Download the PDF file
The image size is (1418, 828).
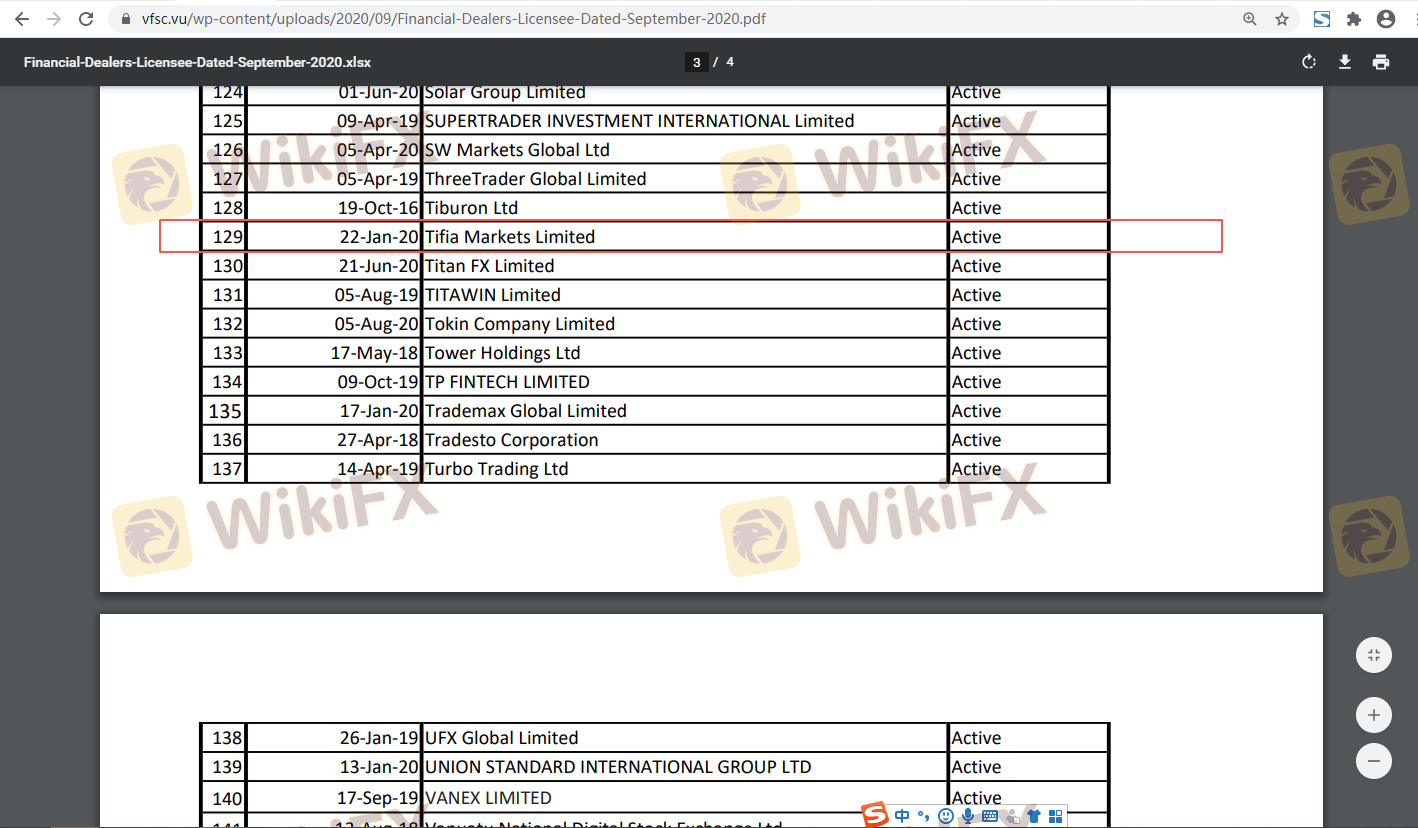pos(1345,62)
